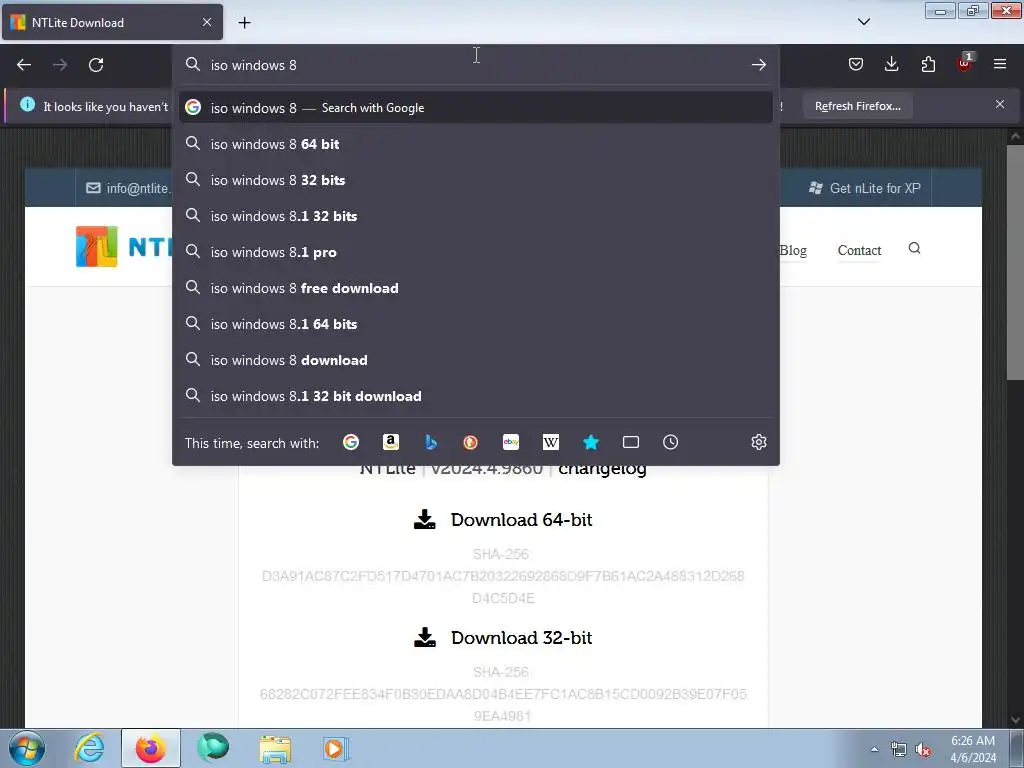The image size is (1024, 768).
Task: Click inside the address bar text field
Action: pos(477,65)
